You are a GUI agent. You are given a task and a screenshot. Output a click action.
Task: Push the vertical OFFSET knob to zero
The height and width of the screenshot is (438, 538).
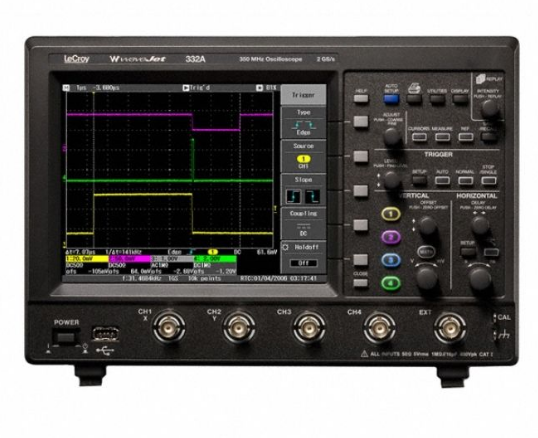pyautogui.click(x=428, y=226)
